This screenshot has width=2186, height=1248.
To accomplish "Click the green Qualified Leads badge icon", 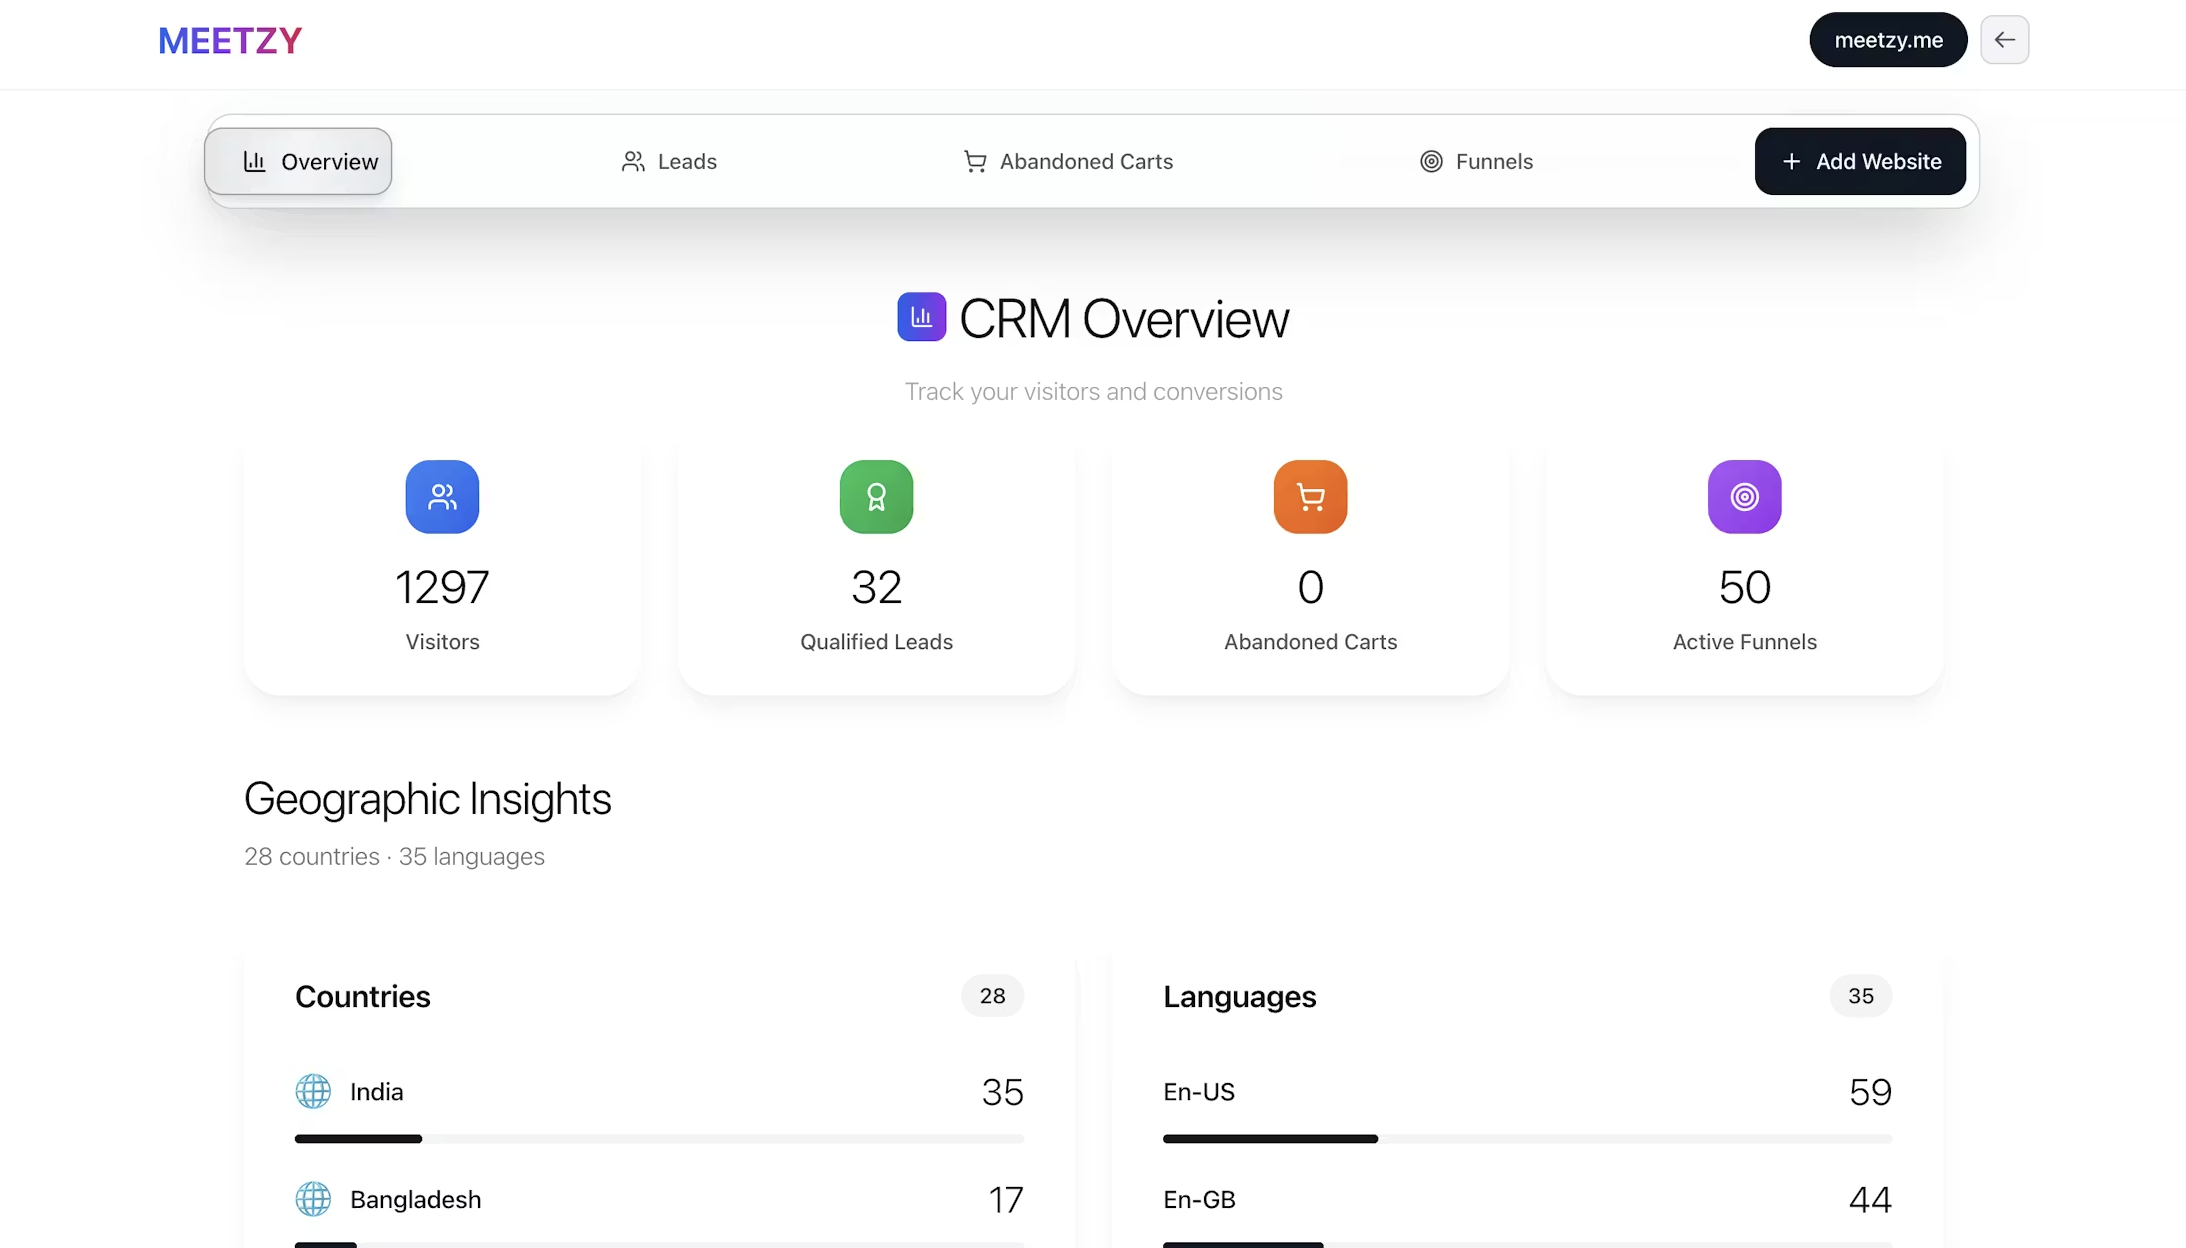I will click(876, 496).
